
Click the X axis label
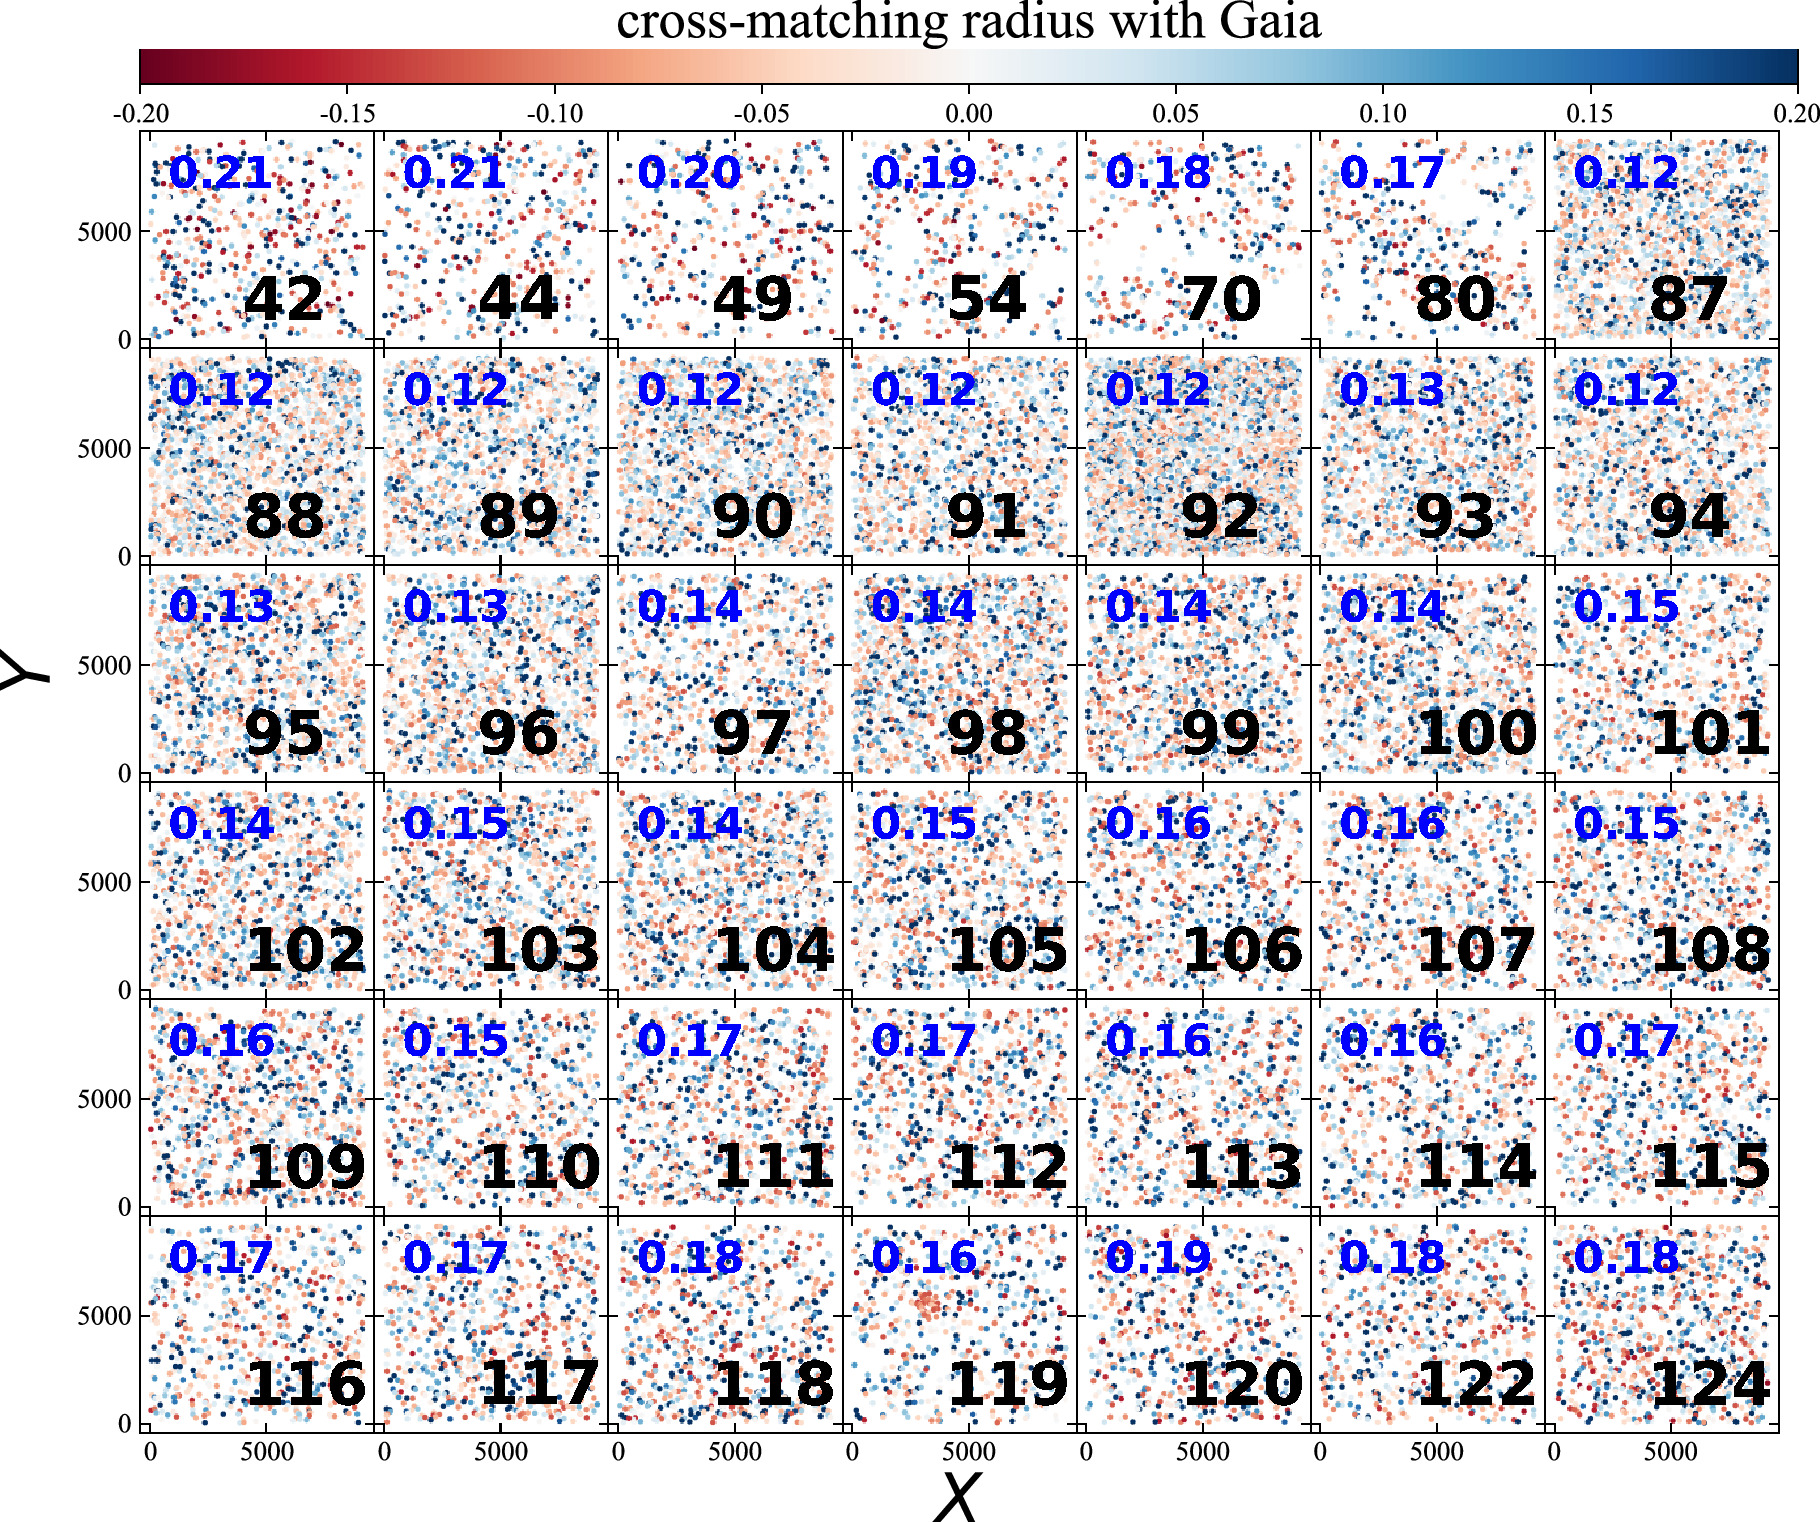(x=958, y=1496)
